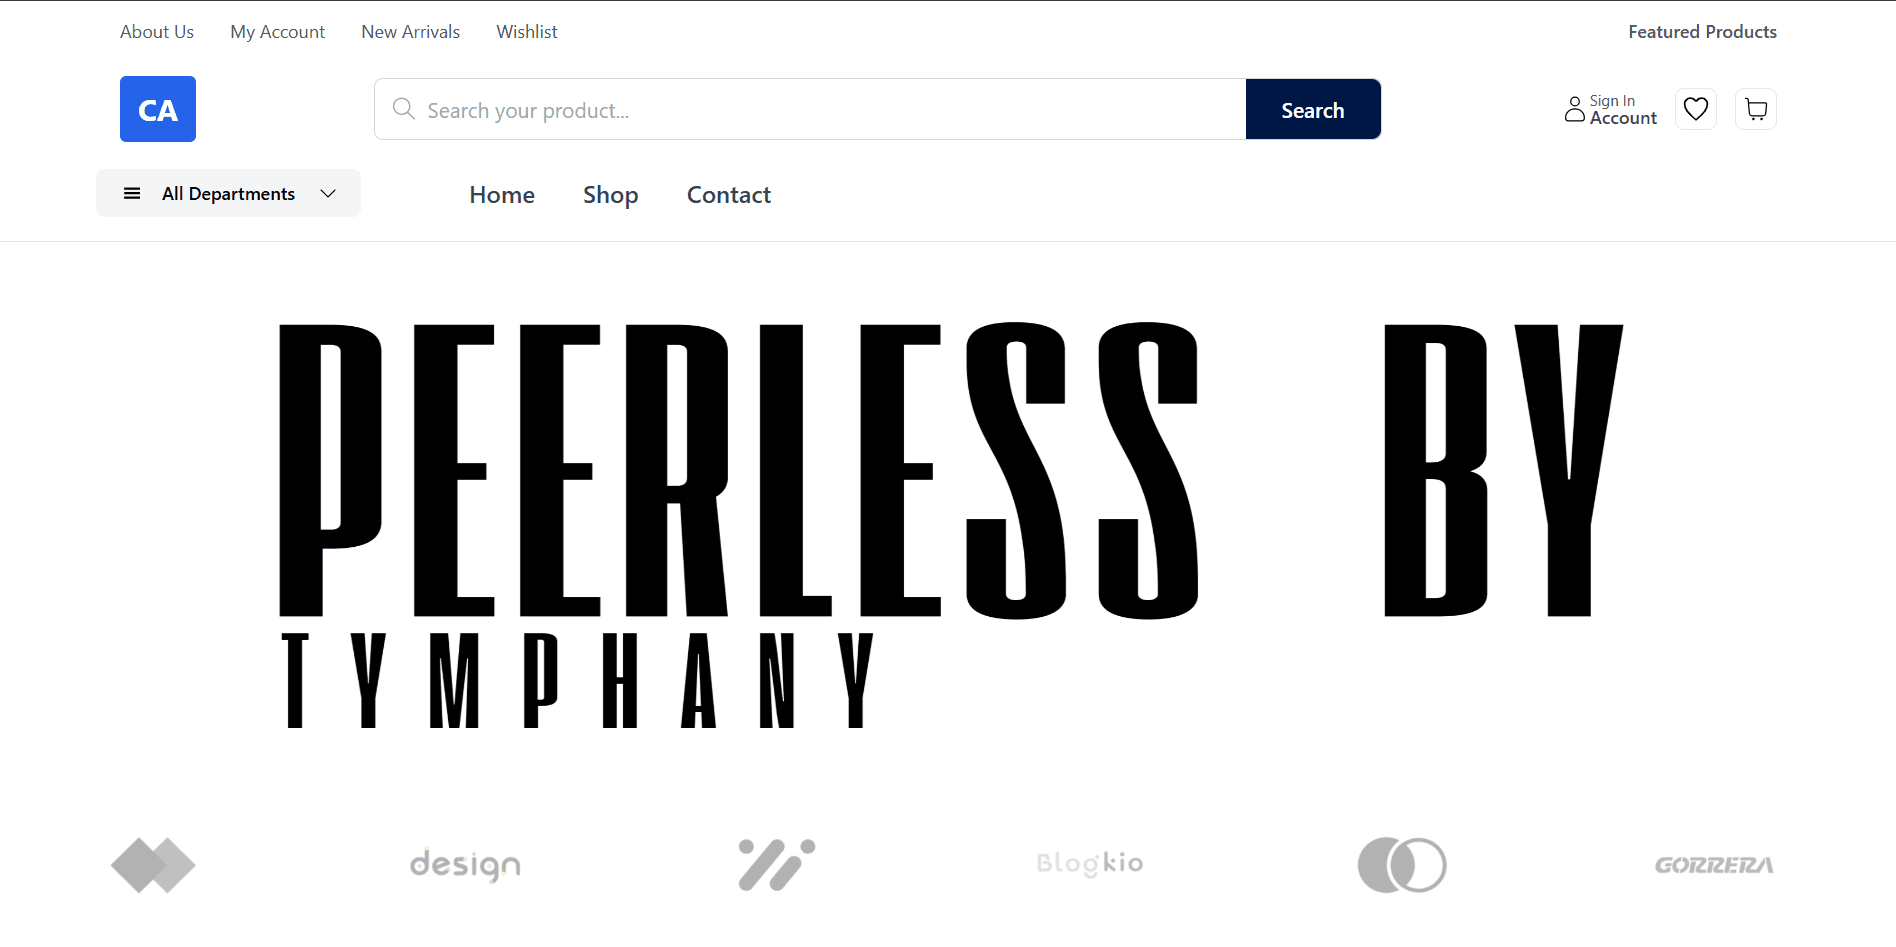This screenshot has width=1896, height=947.
Task: Select the double slash brand logo
Action: coord(777,865)
